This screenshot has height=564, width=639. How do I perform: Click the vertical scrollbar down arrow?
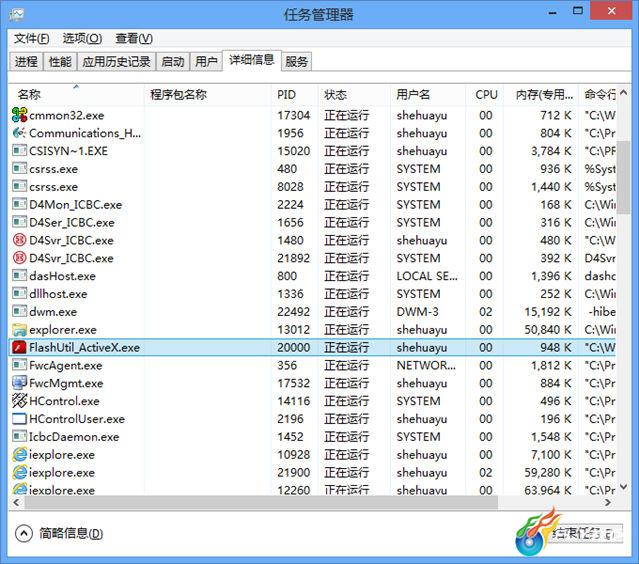pyautogui.click(x=623, y=486)
